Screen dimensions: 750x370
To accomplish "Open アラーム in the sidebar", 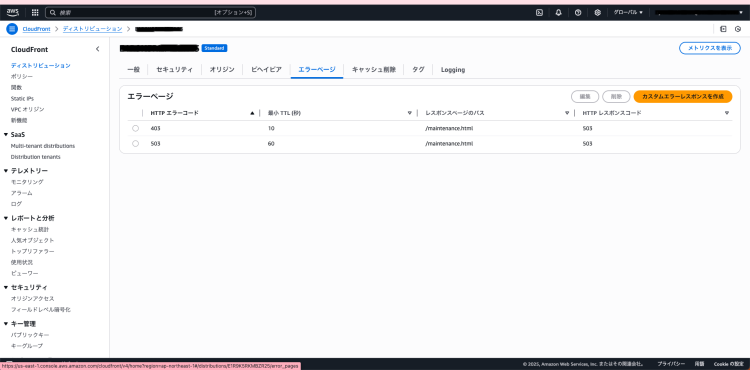I will [x=22, y=193].
